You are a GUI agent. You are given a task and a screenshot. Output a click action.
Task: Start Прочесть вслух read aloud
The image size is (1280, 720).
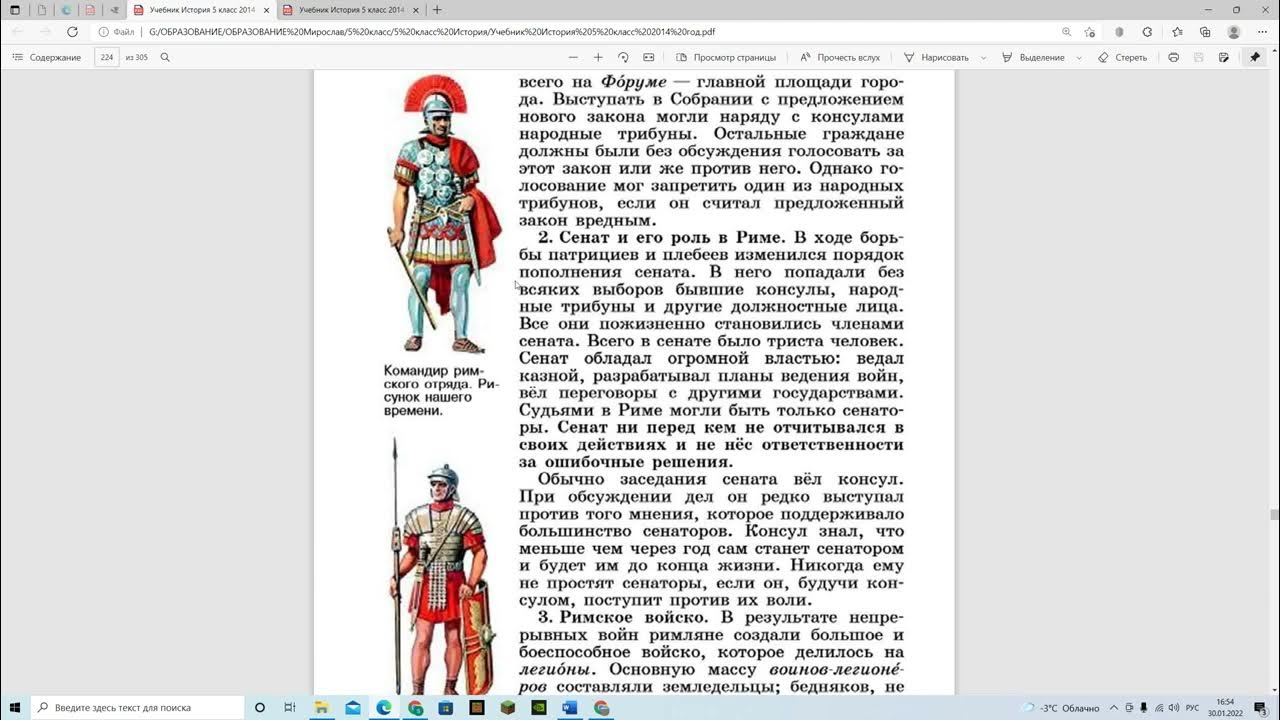click(840, 57)
